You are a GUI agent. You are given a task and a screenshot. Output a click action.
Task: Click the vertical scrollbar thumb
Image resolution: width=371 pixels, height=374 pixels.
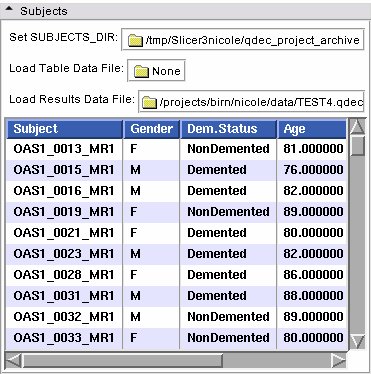coord(358,146)
